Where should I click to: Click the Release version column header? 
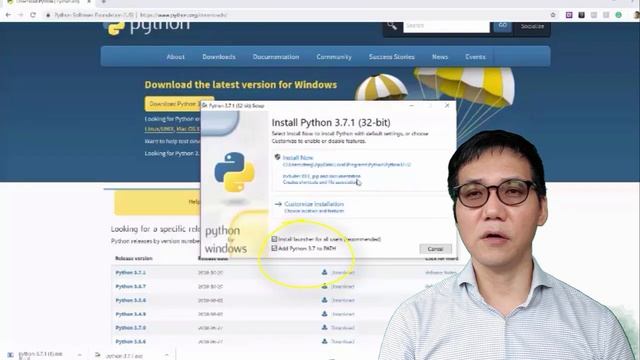tap(134, 258)
